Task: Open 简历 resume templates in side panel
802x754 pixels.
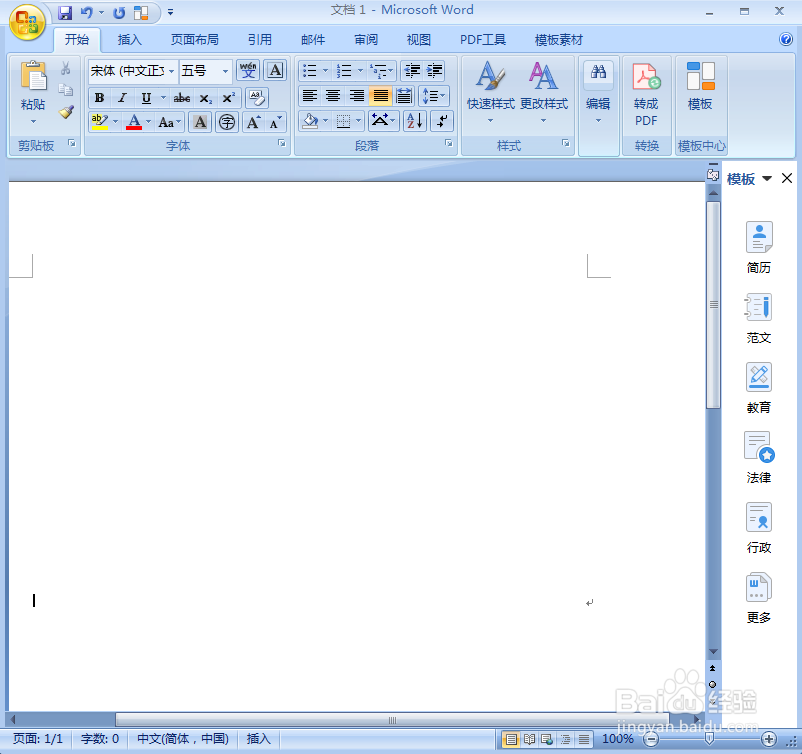Action: point(759,248)
